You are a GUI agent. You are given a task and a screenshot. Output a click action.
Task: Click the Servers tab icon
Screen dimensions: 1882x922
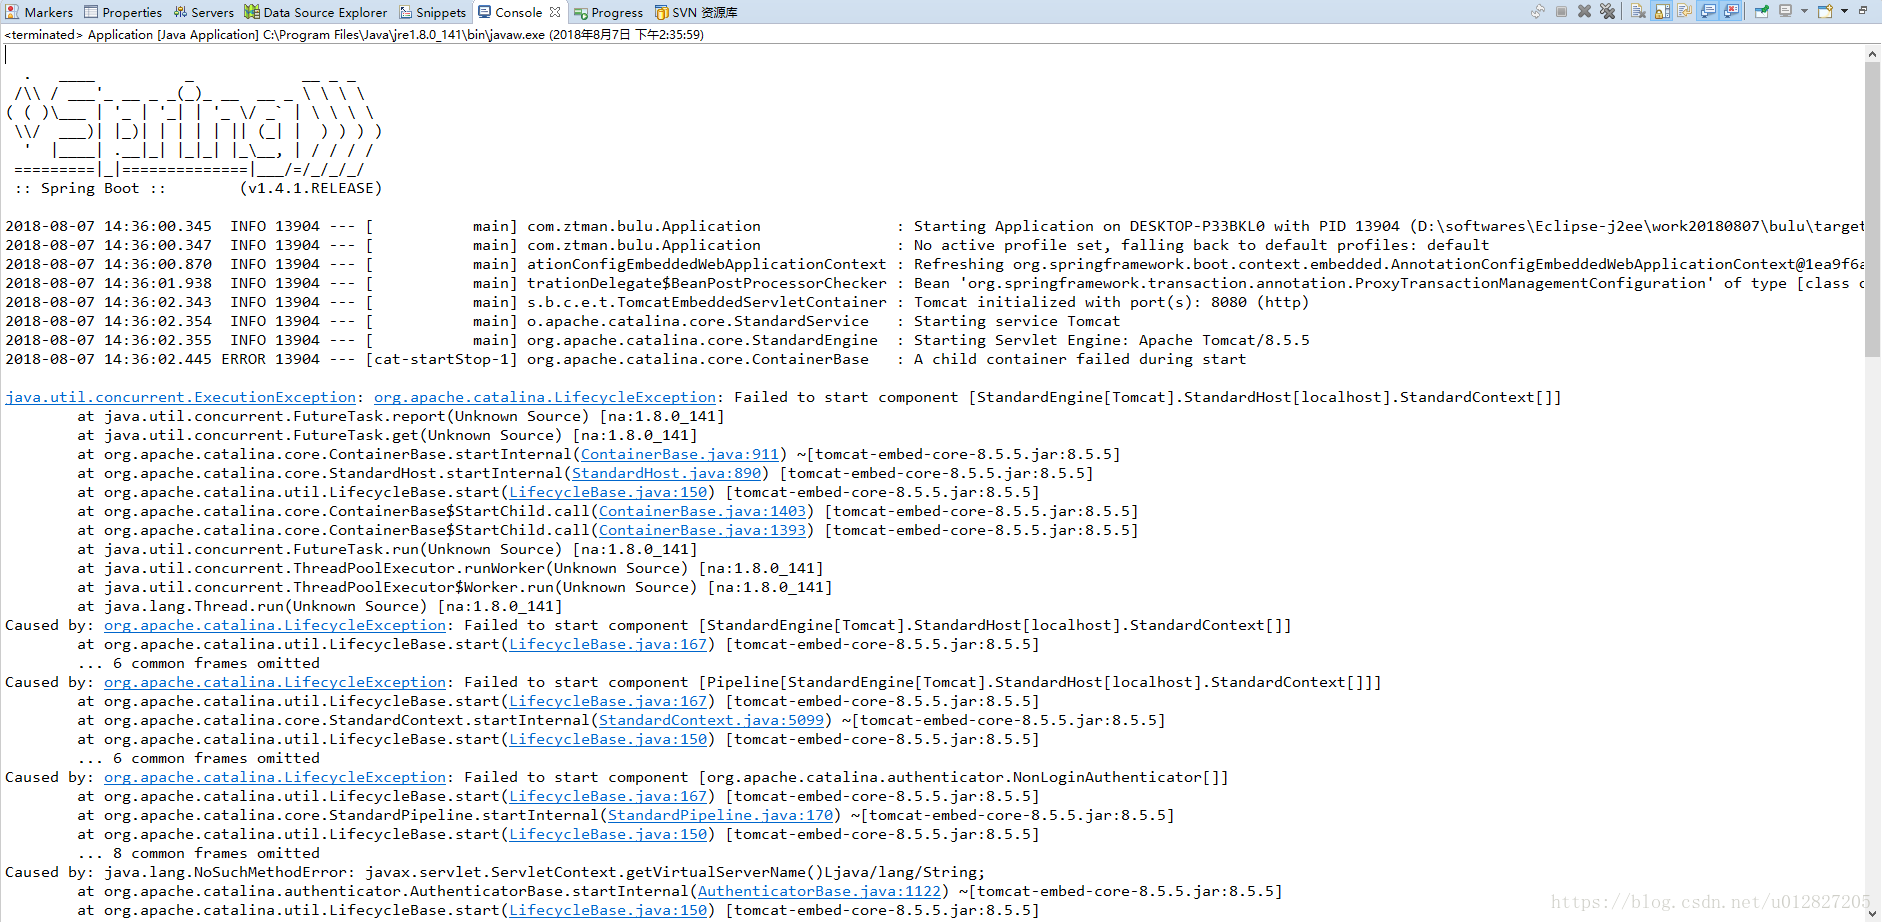point(180,12)
